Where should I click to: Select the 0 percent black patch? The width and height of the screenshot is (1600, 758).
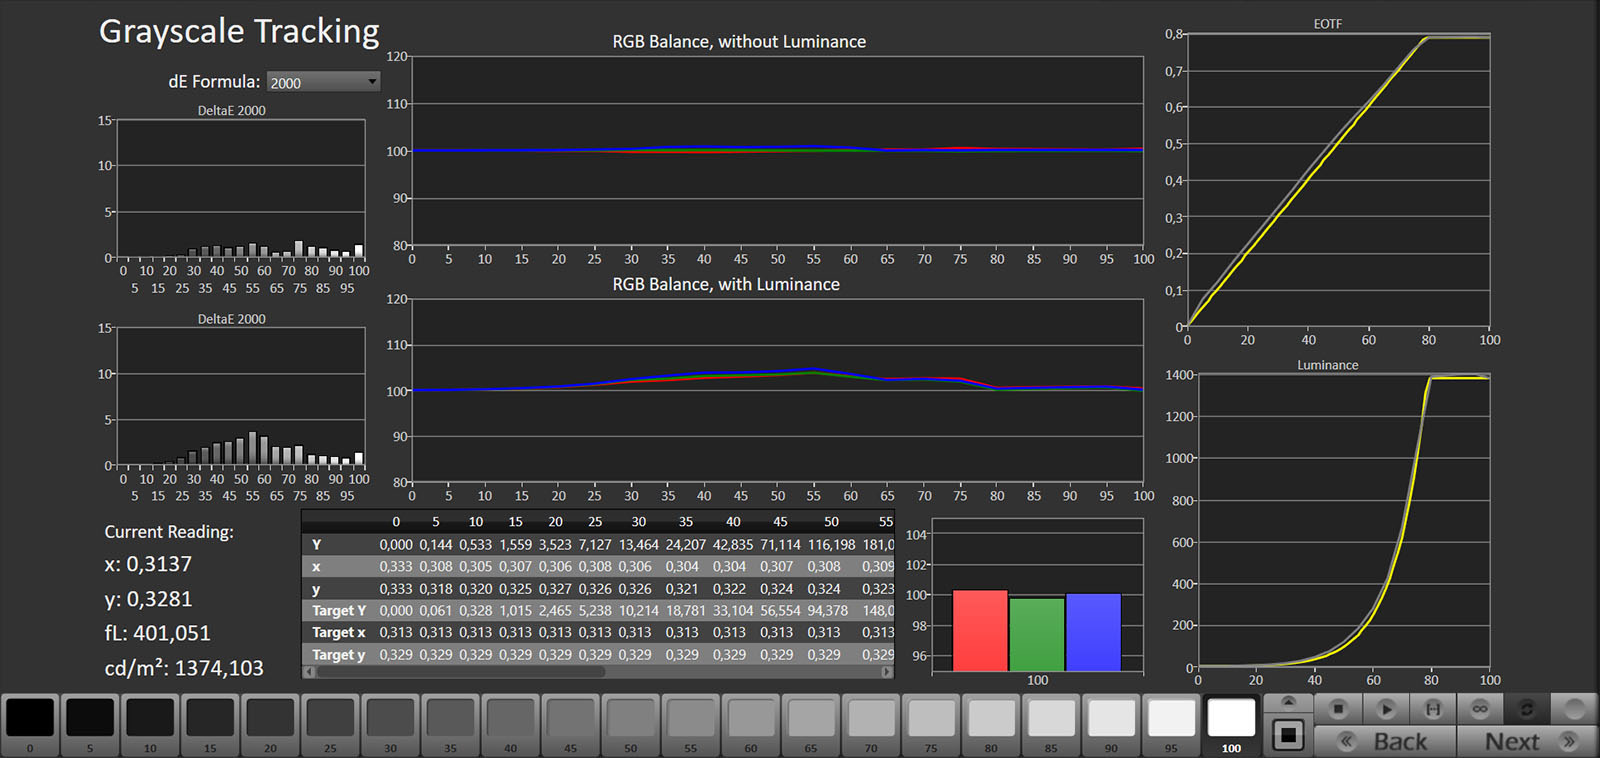(30, 718)
